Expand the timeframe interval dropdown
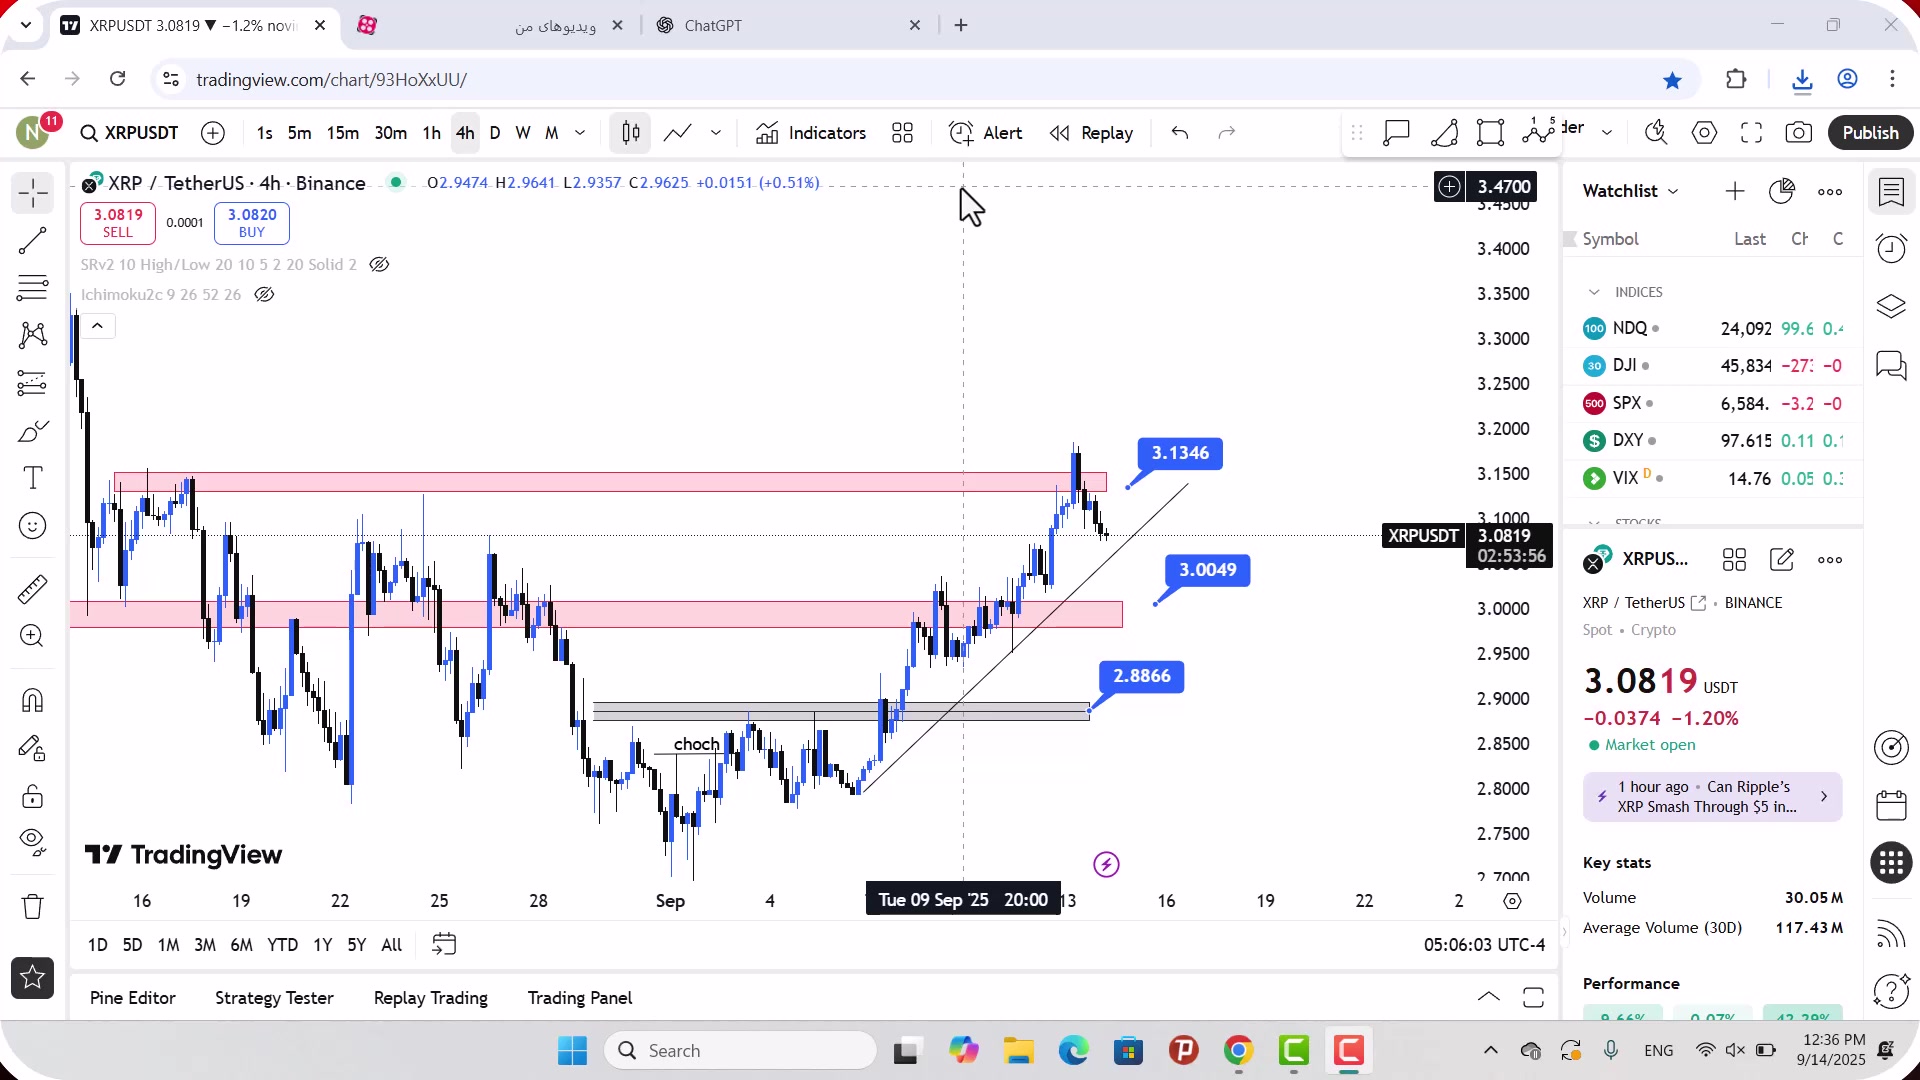Screen dimensions: 1920x1080 [x=580, y=133]
